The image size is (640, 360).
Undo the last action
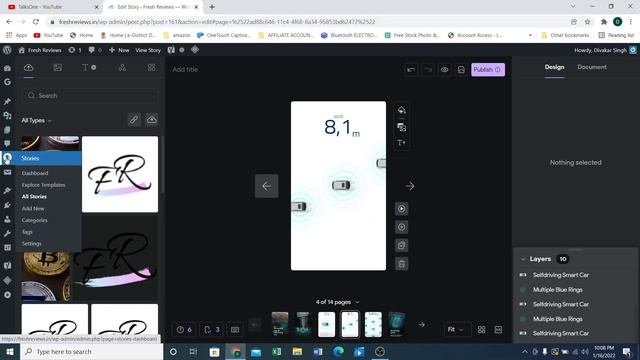(411, 70)
